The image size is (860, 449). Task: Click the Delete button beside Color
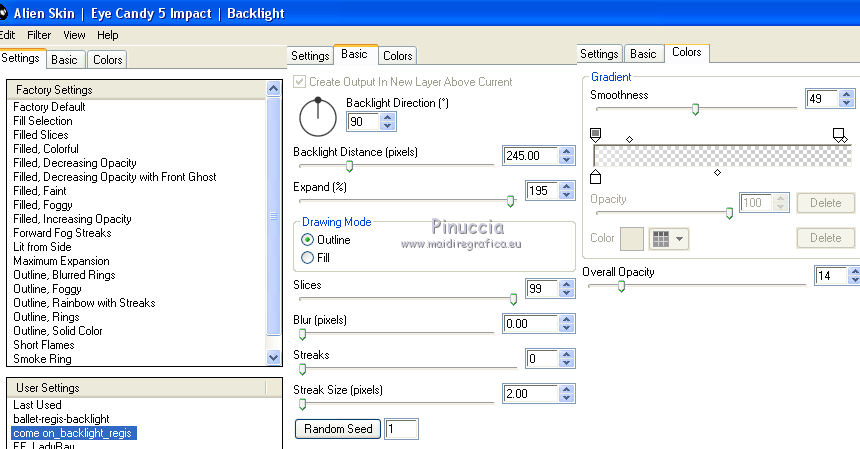tap(825, 238)
